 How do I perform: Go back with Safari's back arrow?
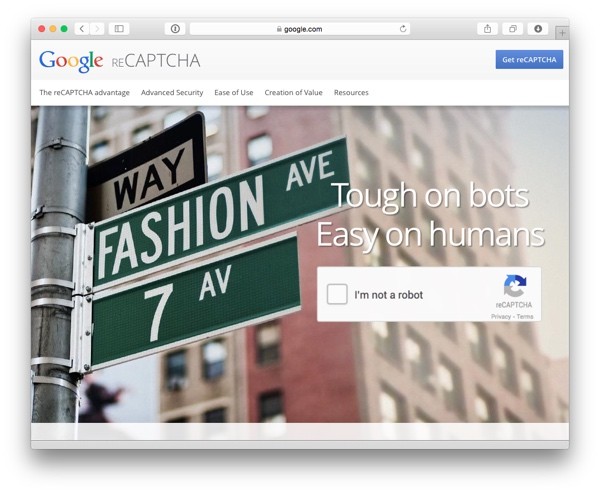coord(82,29)
